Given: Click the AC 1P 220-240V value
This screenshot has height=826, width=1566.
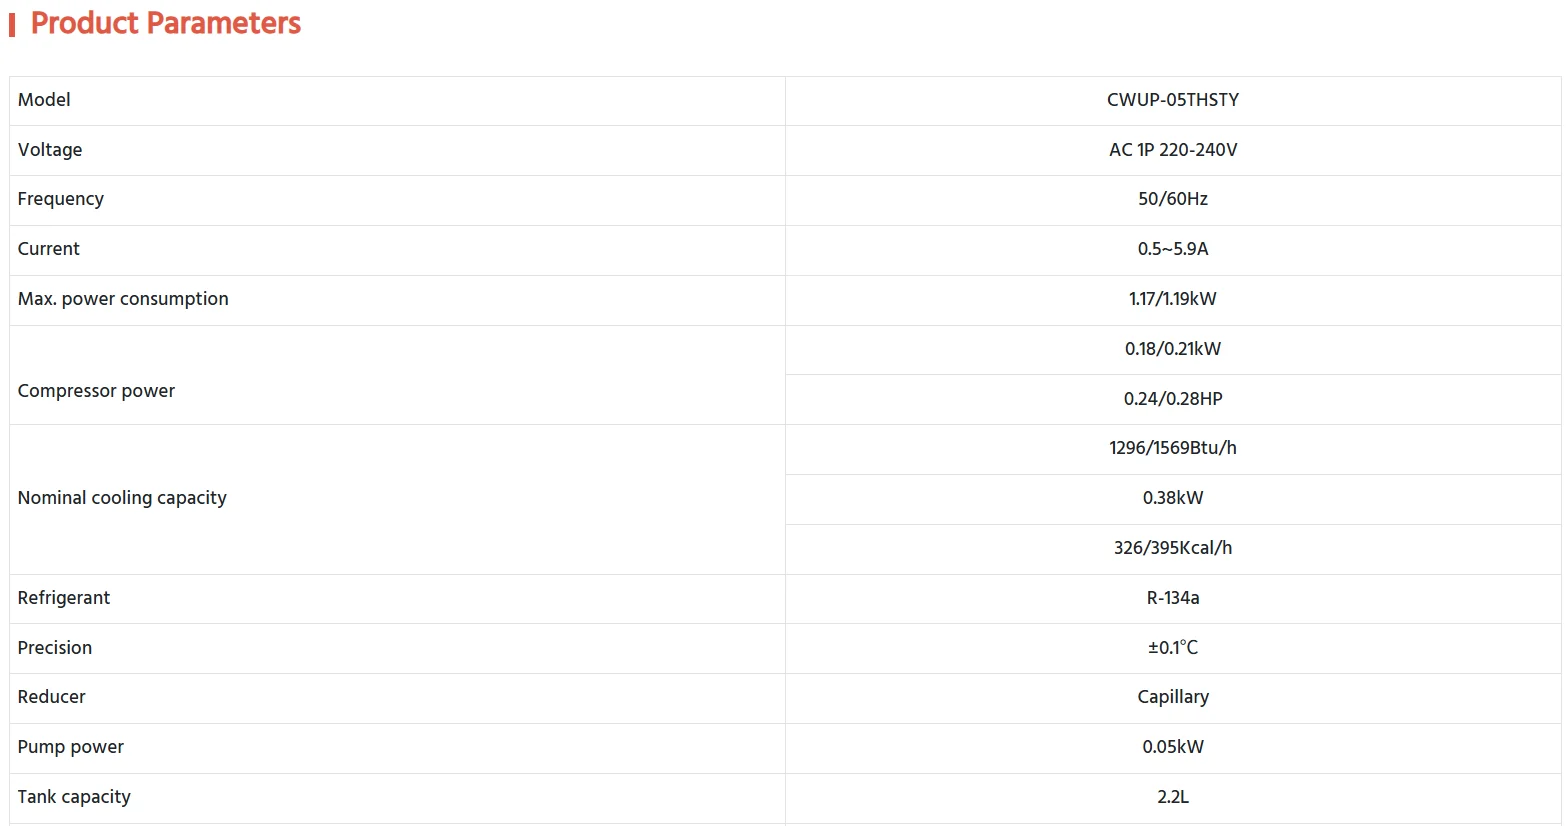Looking at the screenshot, I should tap(1172, 150).
